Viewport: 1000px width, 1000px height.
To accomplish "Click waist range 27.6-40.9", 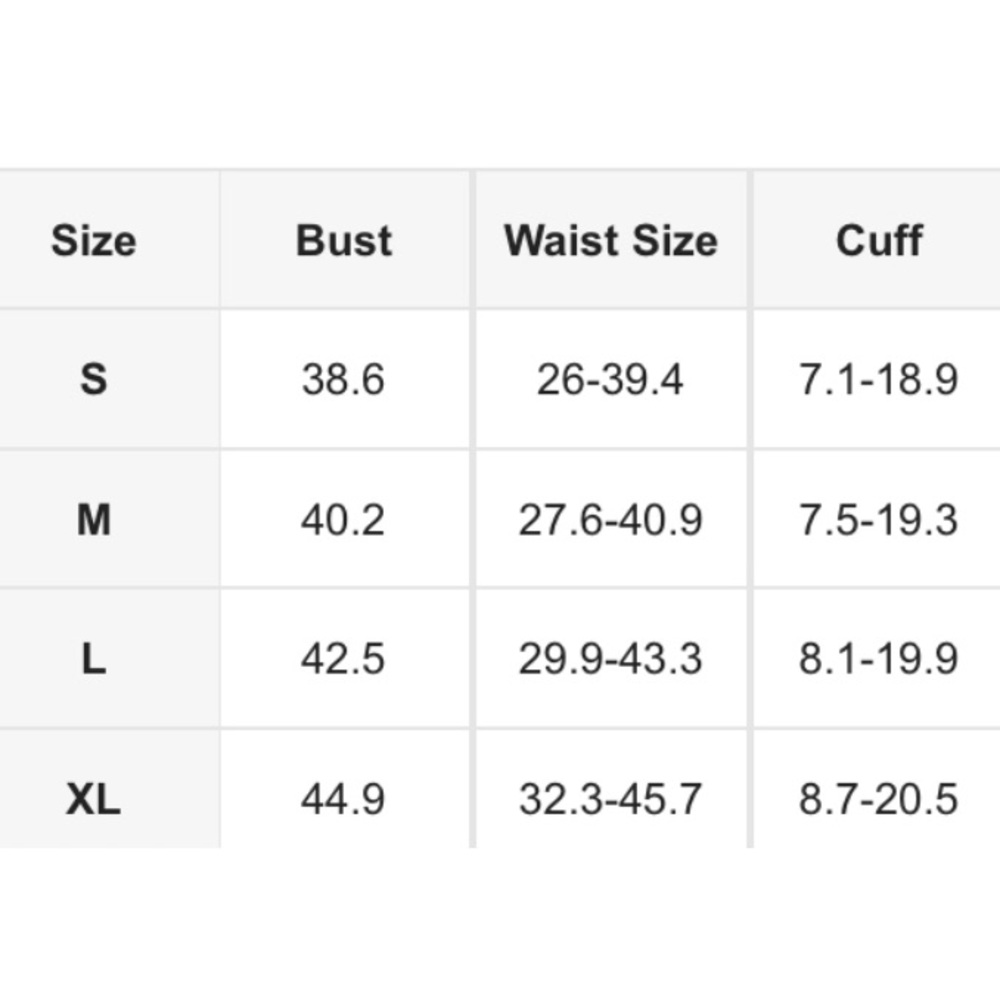I will click(x=610, y=520).
